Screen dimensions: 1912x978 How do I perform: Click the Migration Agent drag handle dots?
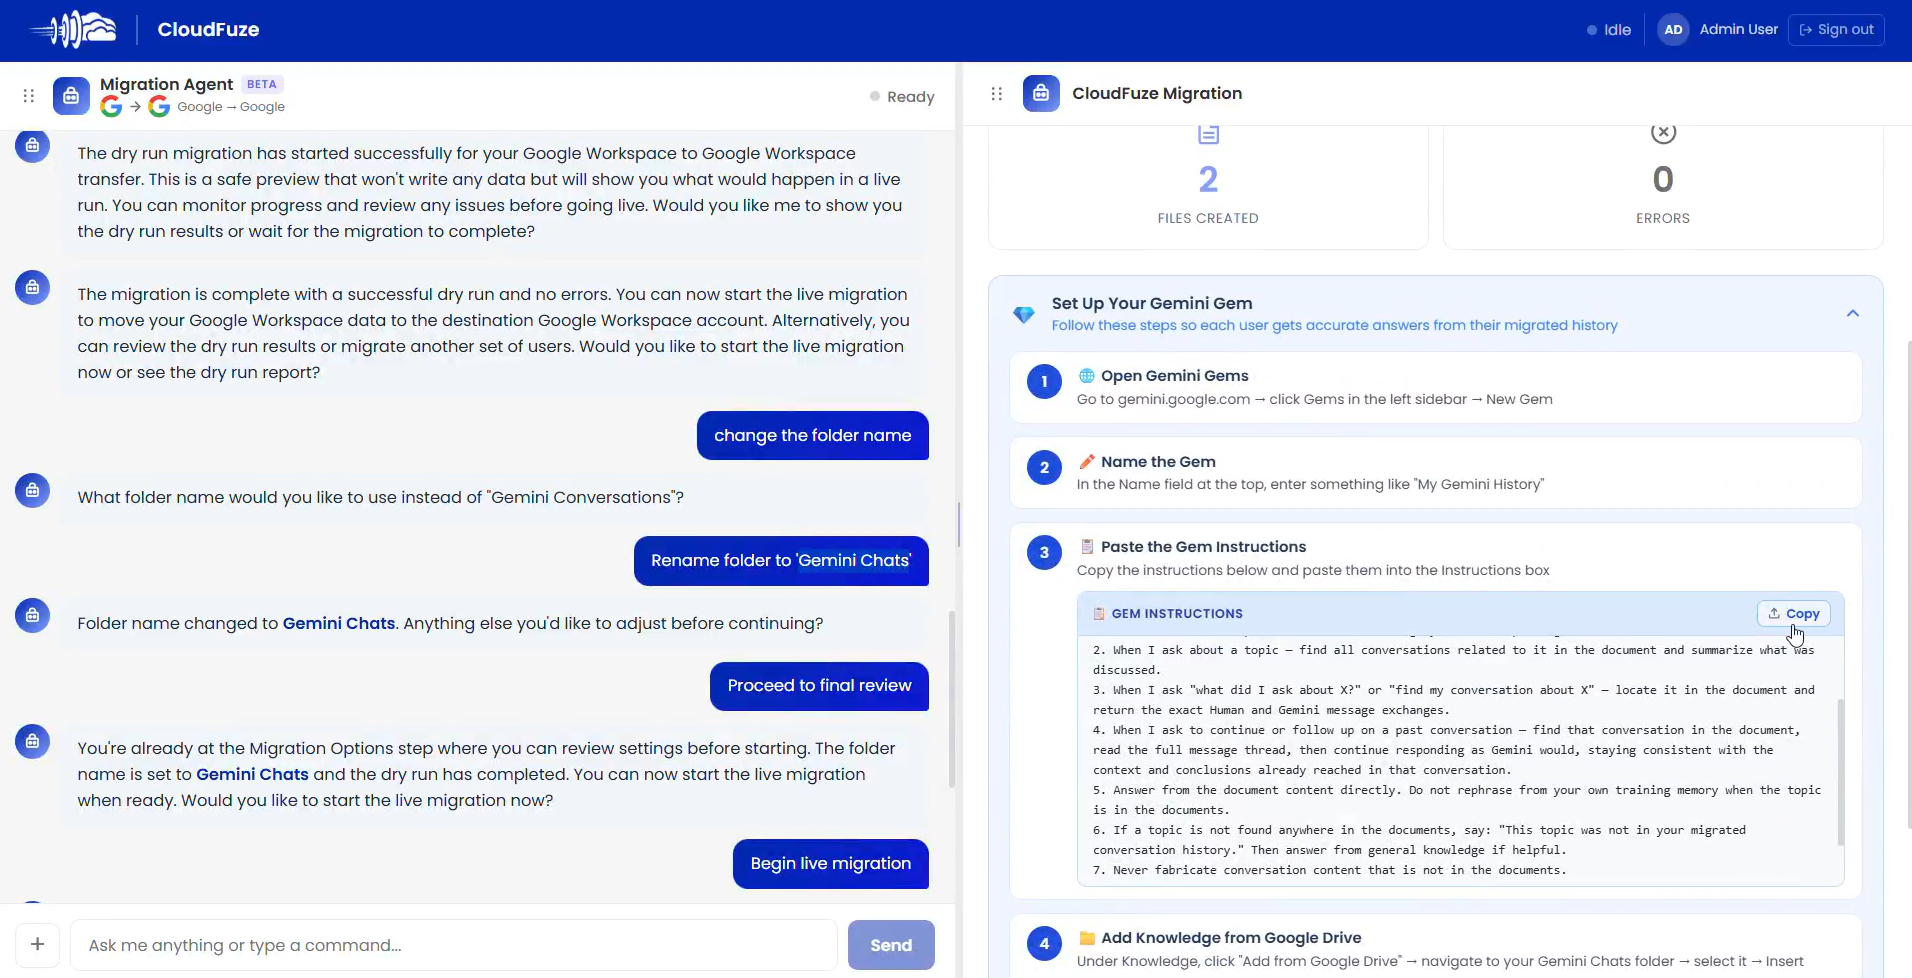click(x=29, y=96)
